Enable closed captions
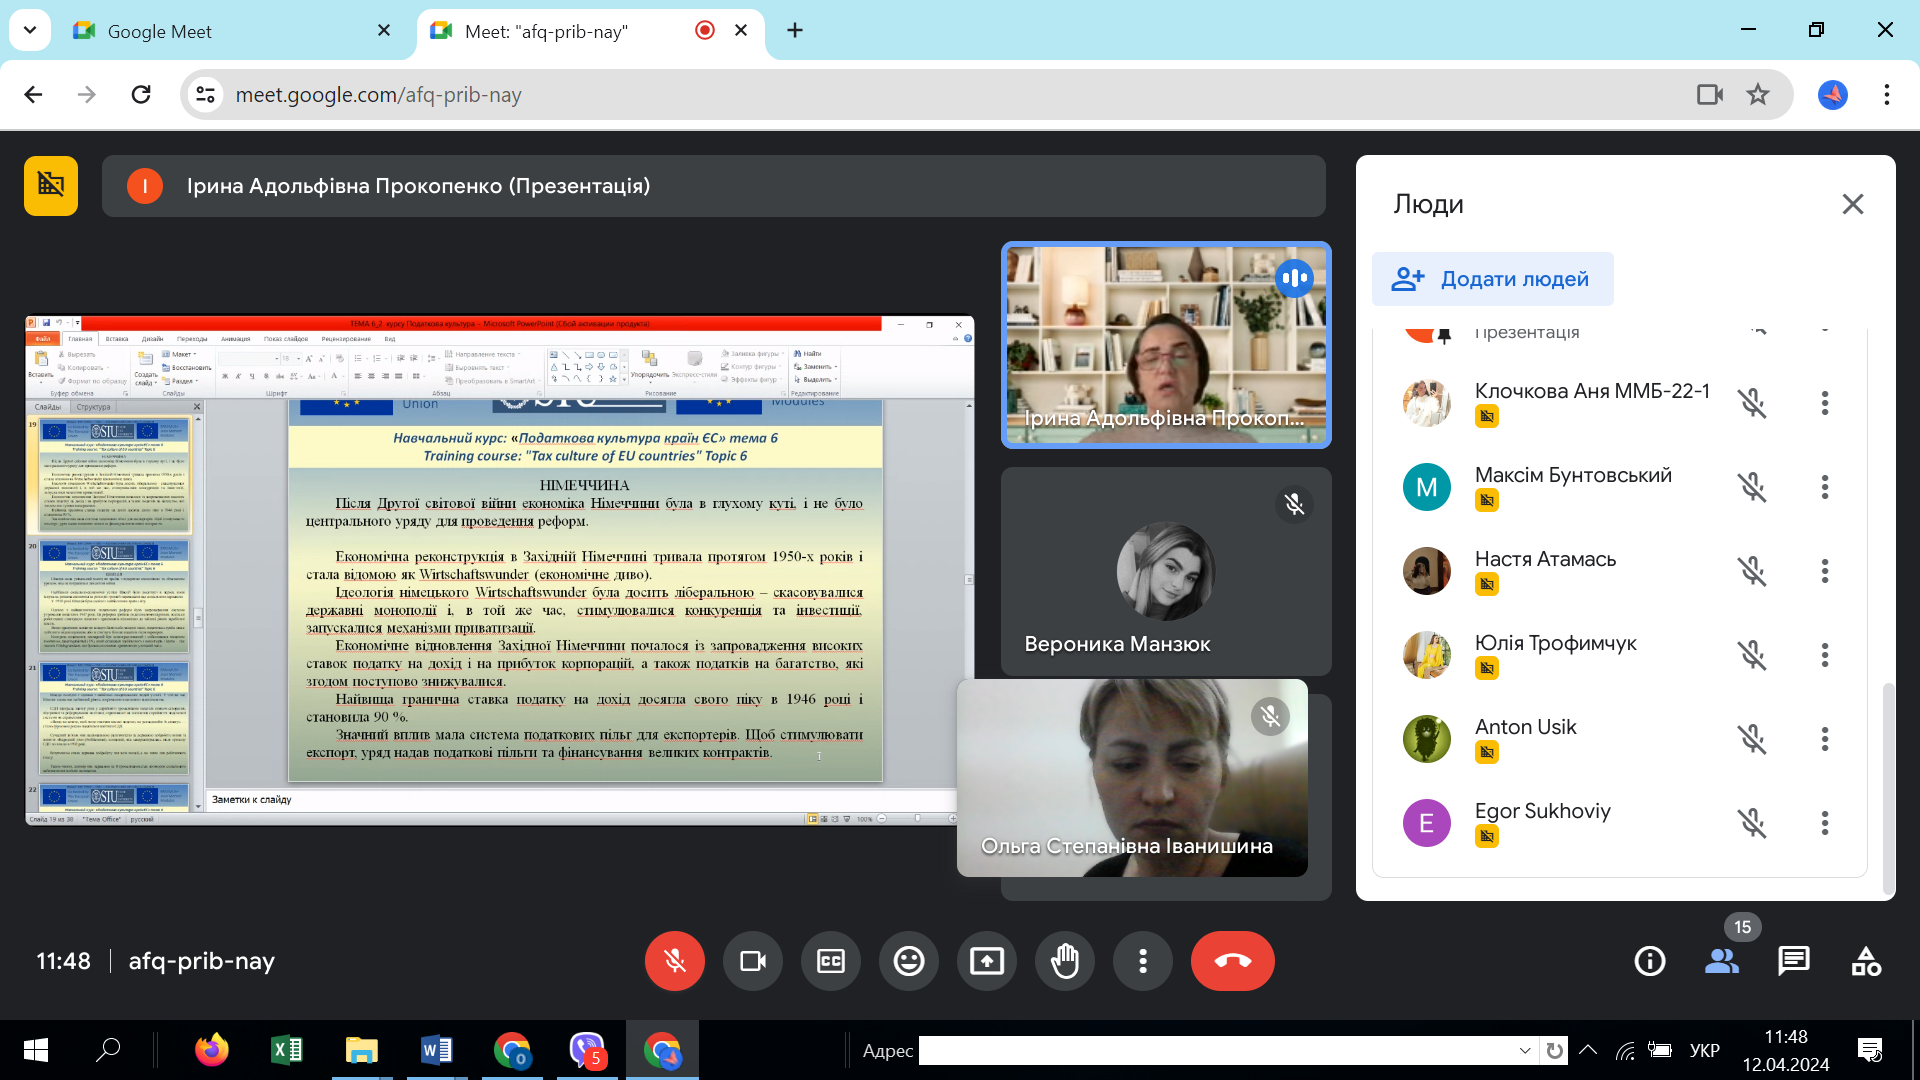The width and height of the screenshot is (1920, 1080). (x=831, y=961)
